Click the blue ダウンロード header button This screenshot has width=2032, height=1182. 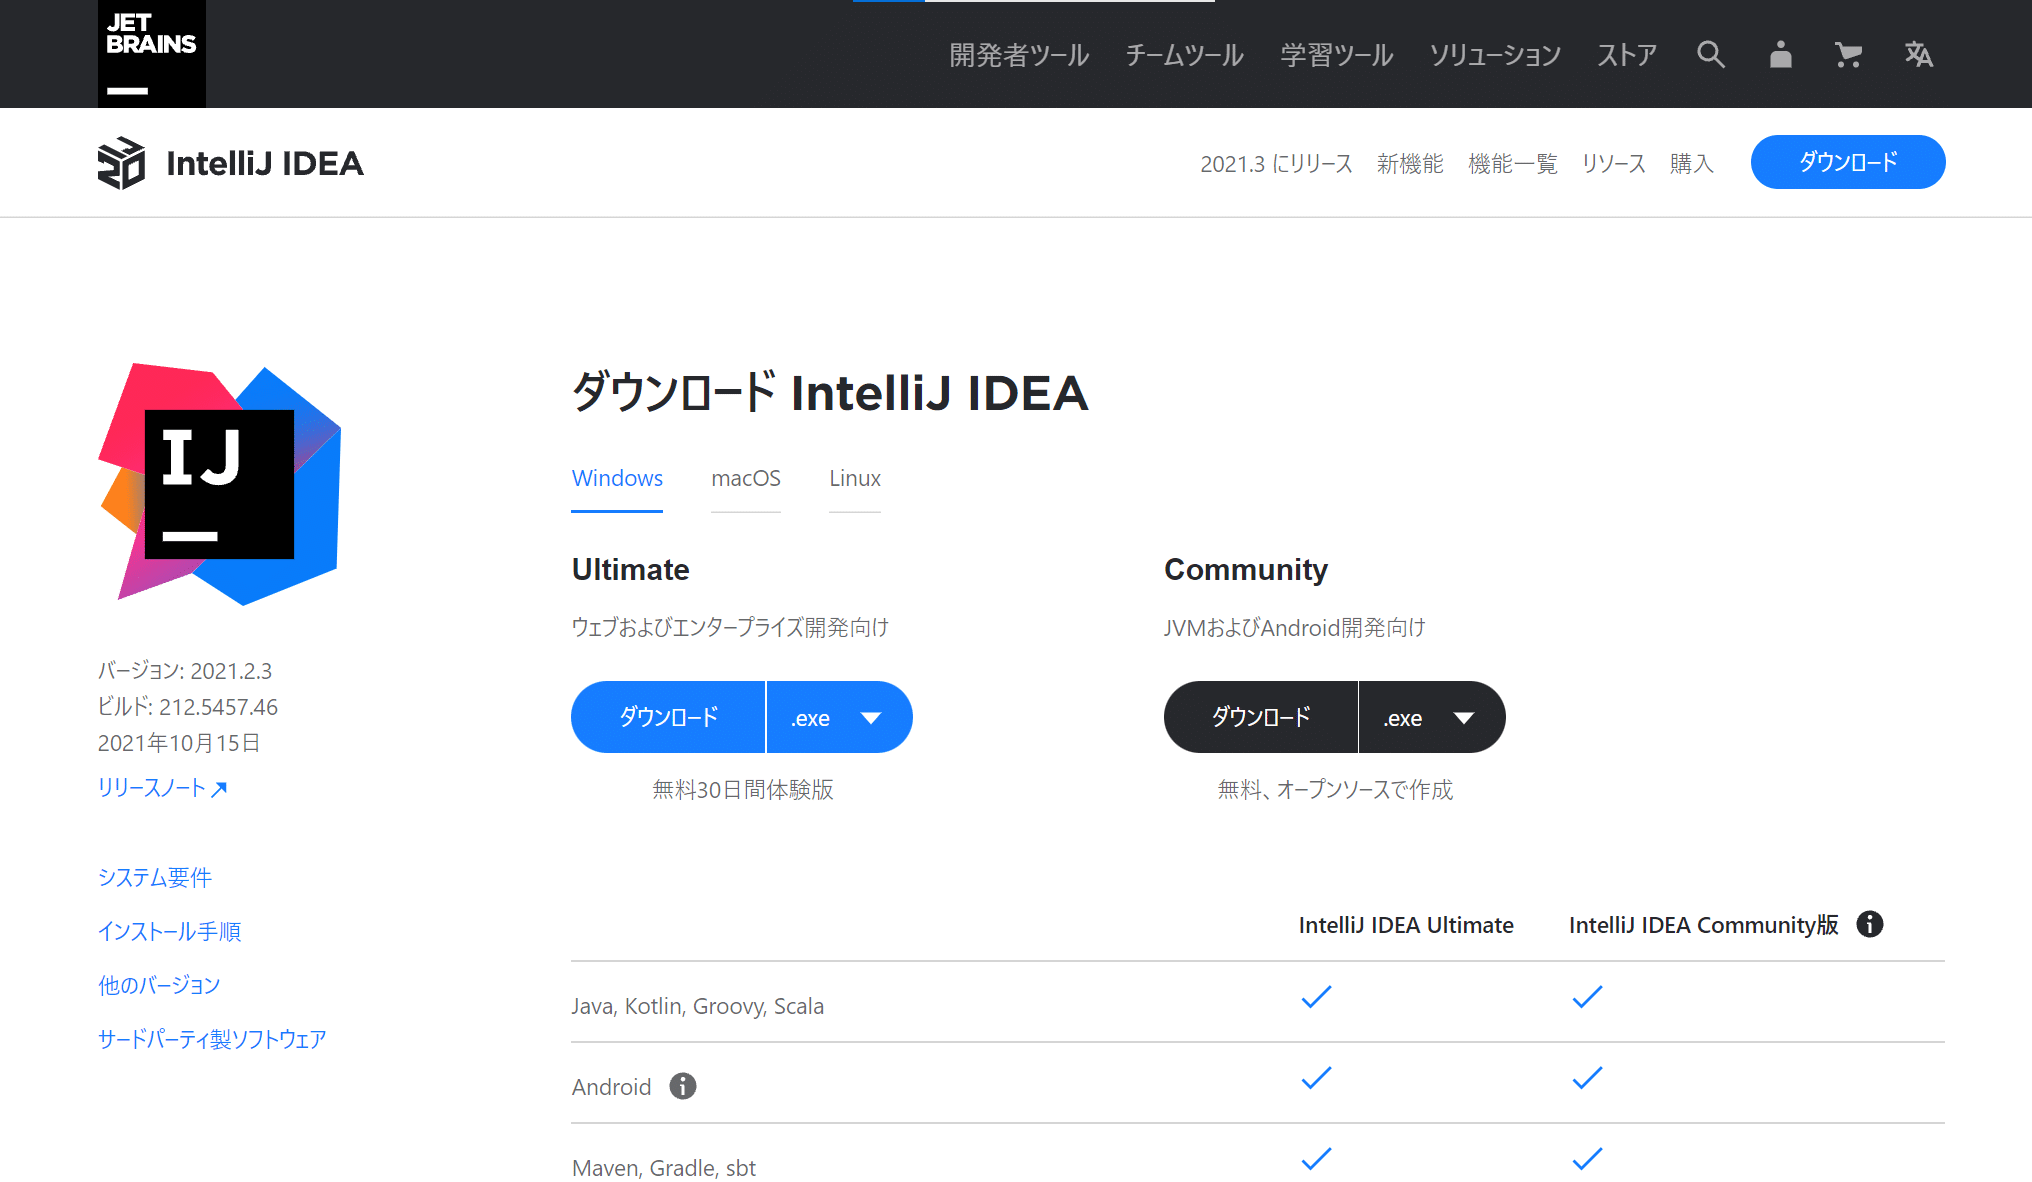click(1848, 162)
